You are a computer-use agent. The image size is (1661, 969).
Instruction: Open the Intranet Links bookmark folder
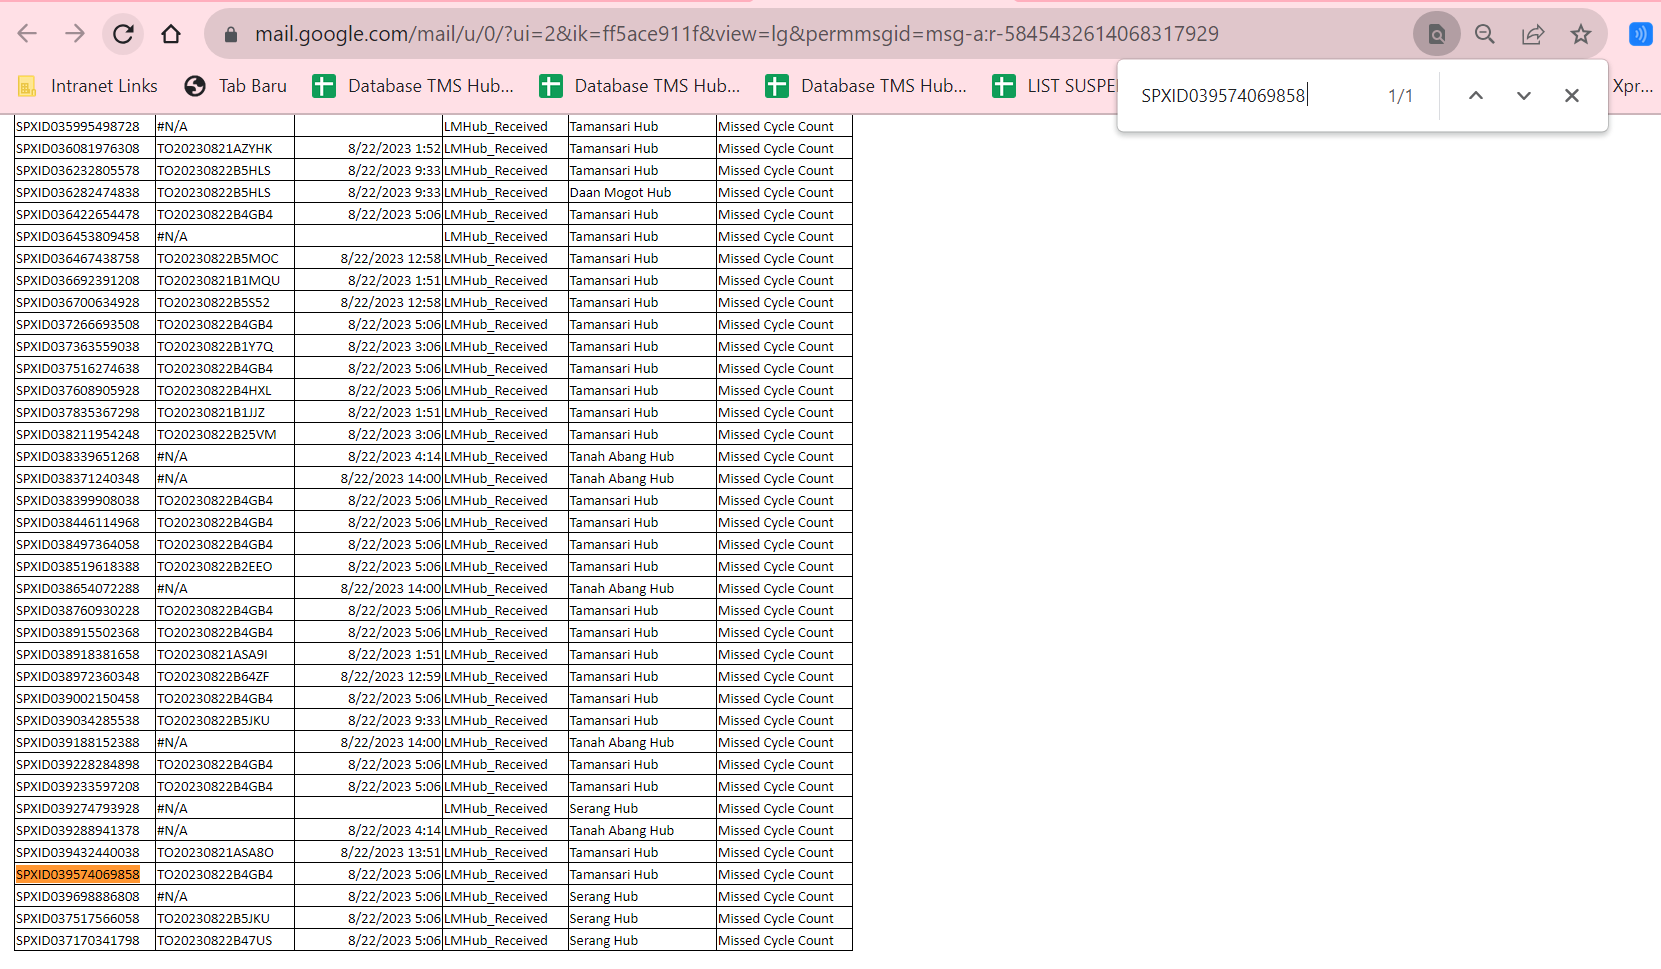[x=88, y=86]
